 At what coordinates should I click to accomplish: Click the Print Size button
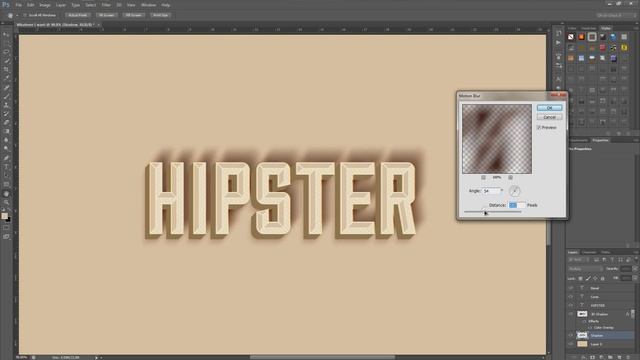pyautogui.click(x=160, y=15)
